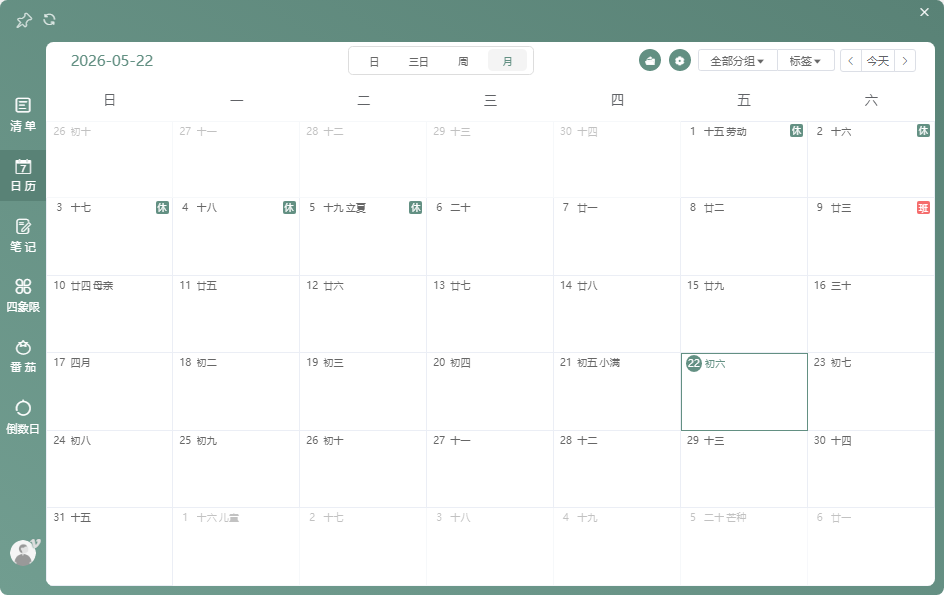
Task: Open the 笔记 notes sidebar section
Action: click(23, 235)
